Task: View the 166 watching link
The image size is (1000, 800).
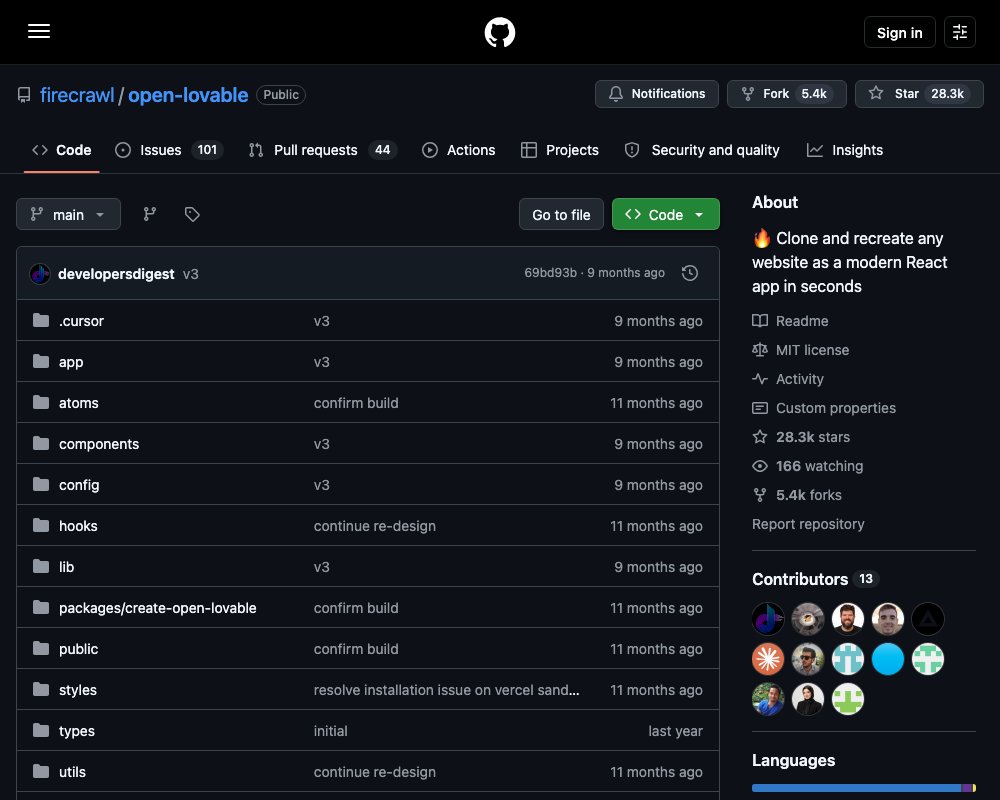Action: [x=807, y=466]
